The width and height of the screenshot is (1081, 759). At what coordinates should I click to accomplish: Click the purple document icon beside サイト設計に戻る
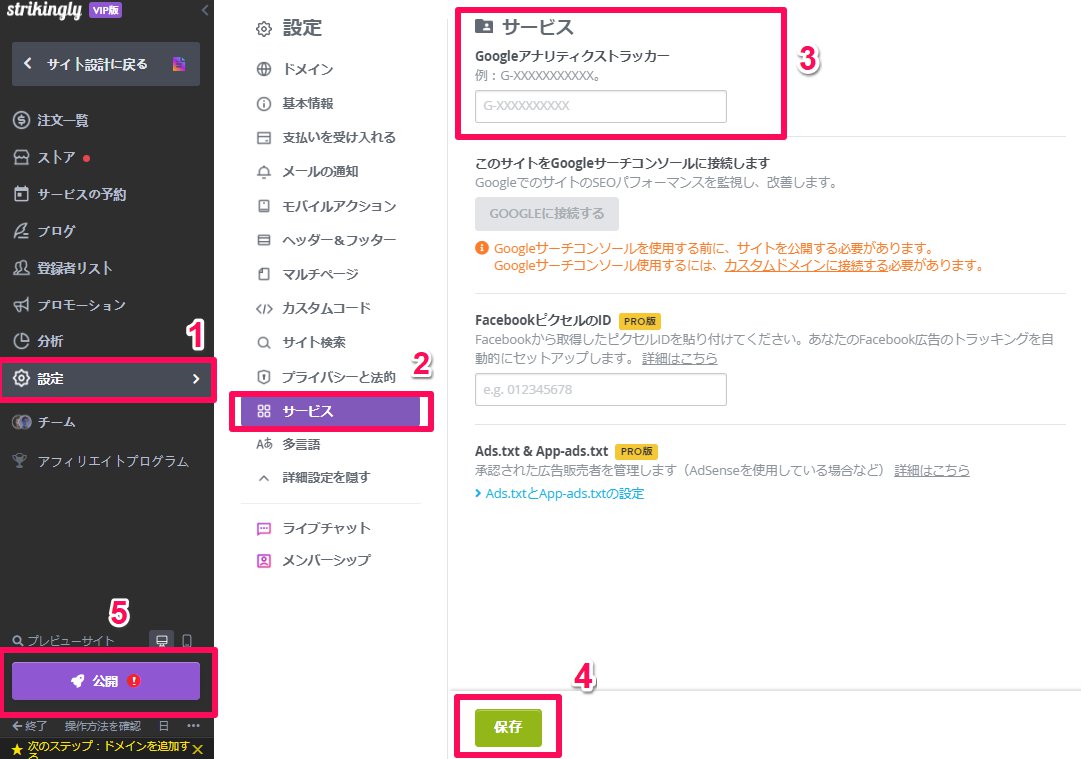[179, 64]
